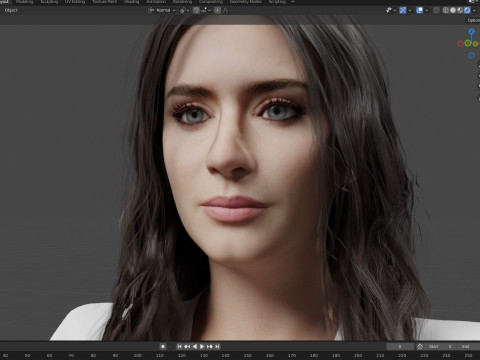Click the End frame field
This screenshot has width=480, height=360.
click(x=468, y=347)
